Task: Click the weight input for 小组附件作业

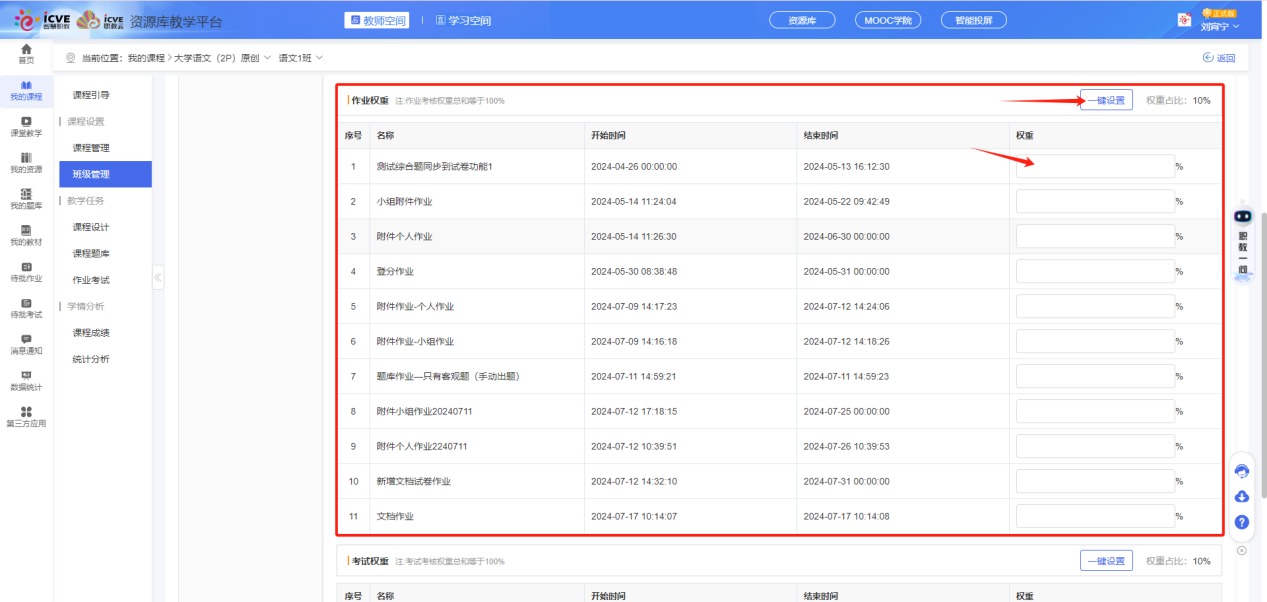Action: coord(1093,200)
